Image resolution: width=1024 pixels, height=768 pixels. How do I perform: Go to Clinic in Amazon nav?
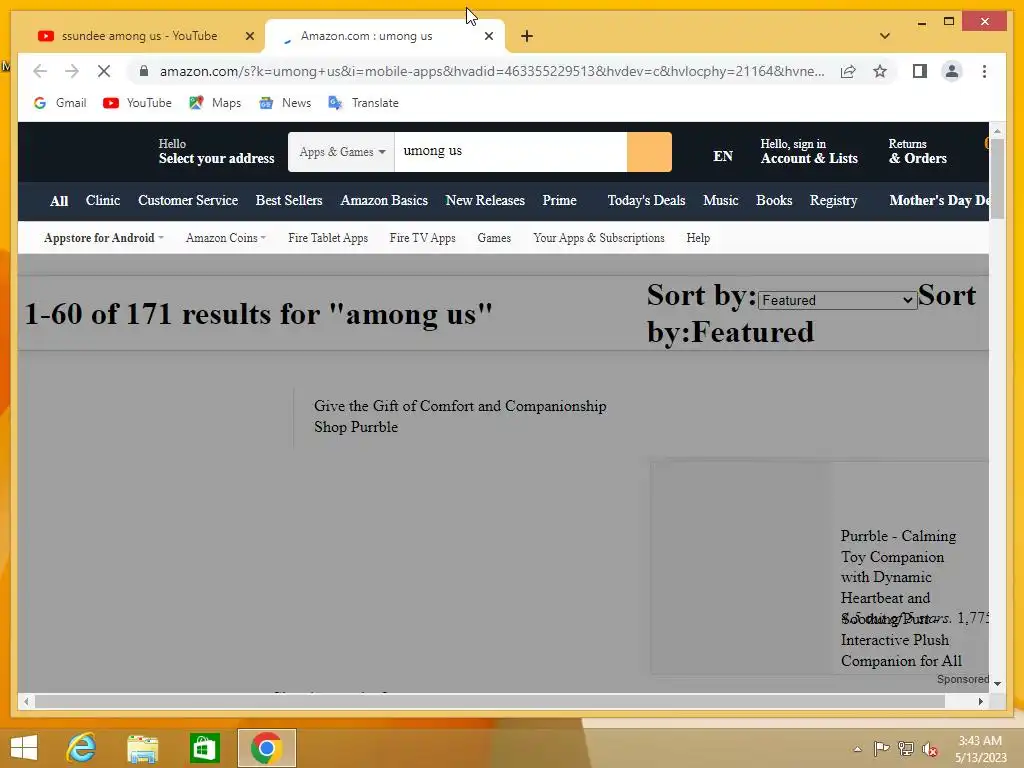[103, 200]
